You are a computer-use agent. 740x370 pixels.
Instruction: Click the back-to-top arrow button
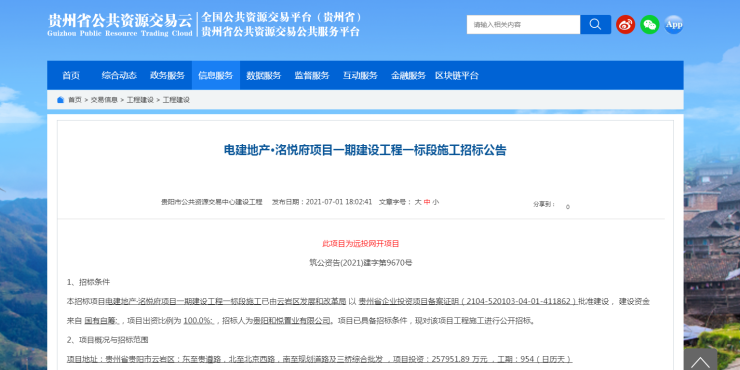coord(700,361)
